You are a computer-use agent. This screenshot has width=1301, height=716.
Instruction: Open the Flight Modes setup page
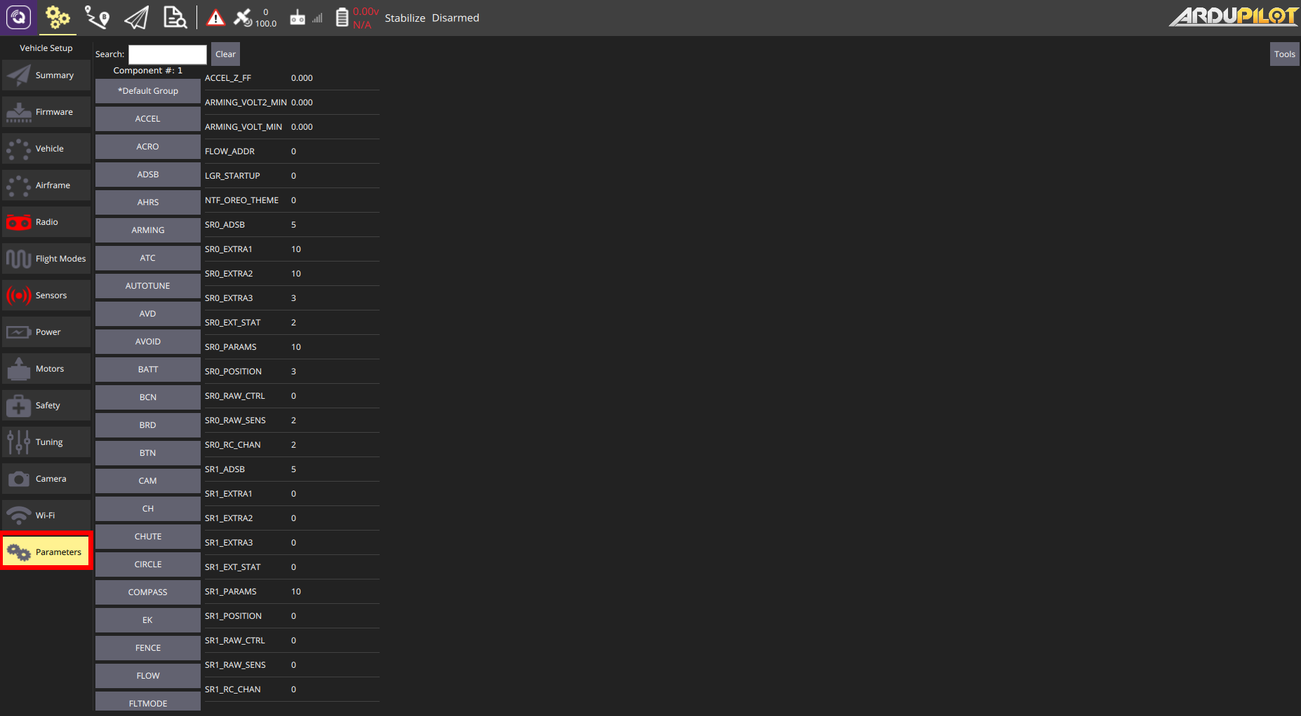(46, 258)
